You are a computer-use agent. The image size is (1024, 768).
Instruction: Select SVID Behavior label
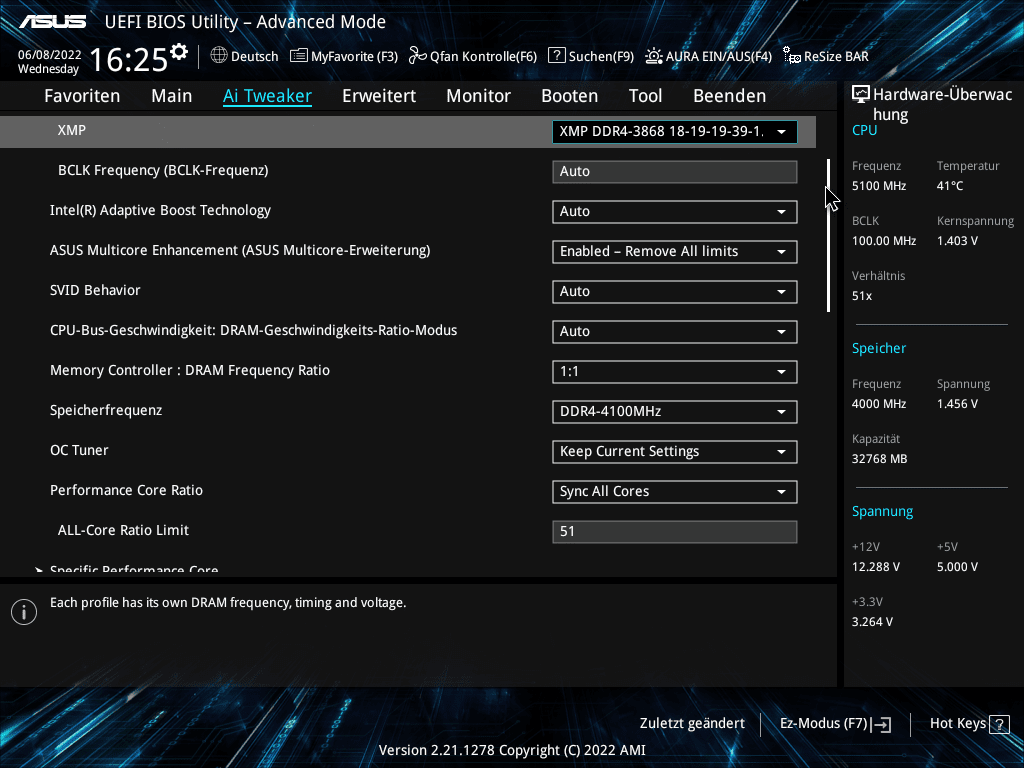coord(95,291)
